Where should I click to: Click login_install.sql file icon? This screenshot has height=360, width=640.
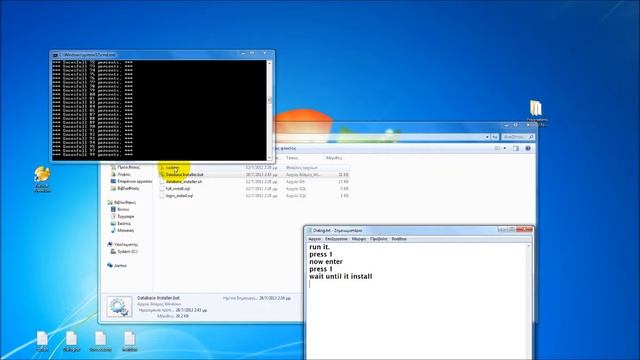coord(162,196)
